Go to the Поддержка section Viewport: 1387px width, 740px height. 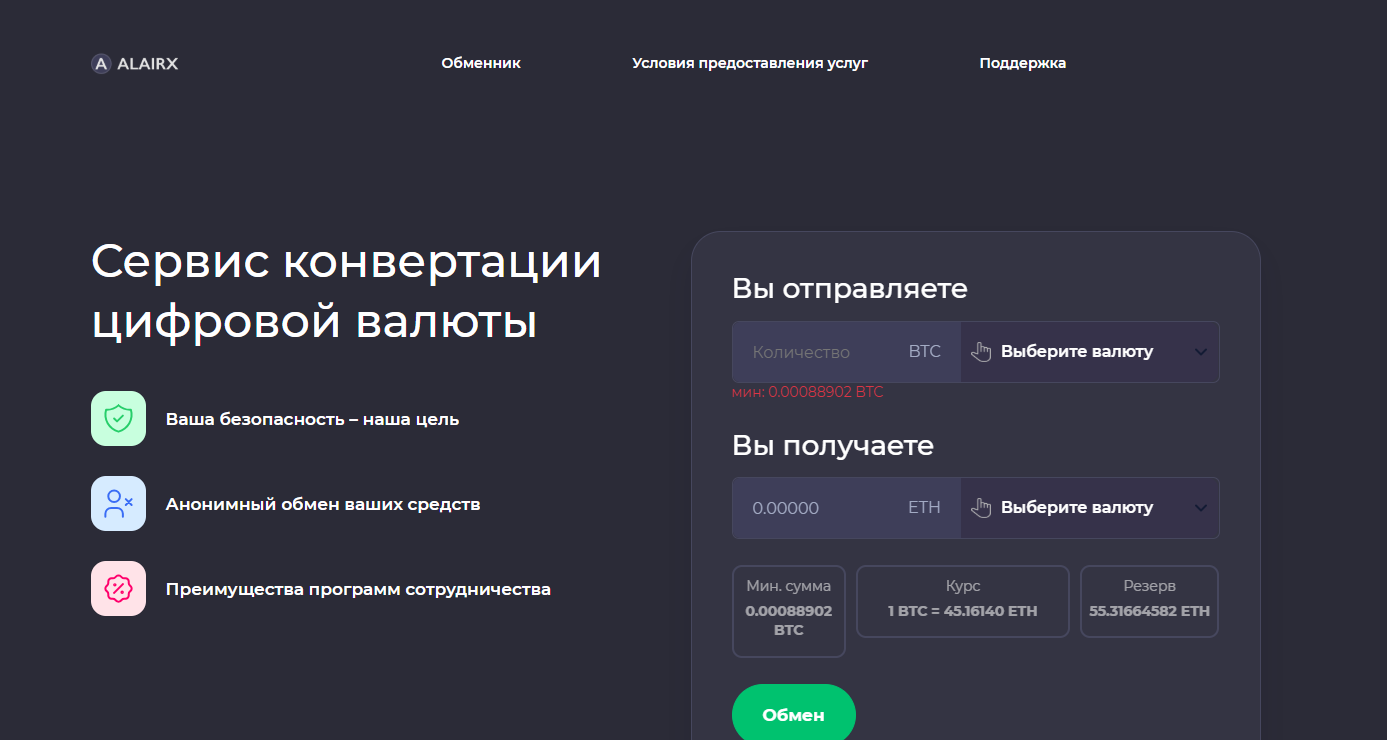point(1022,63)
